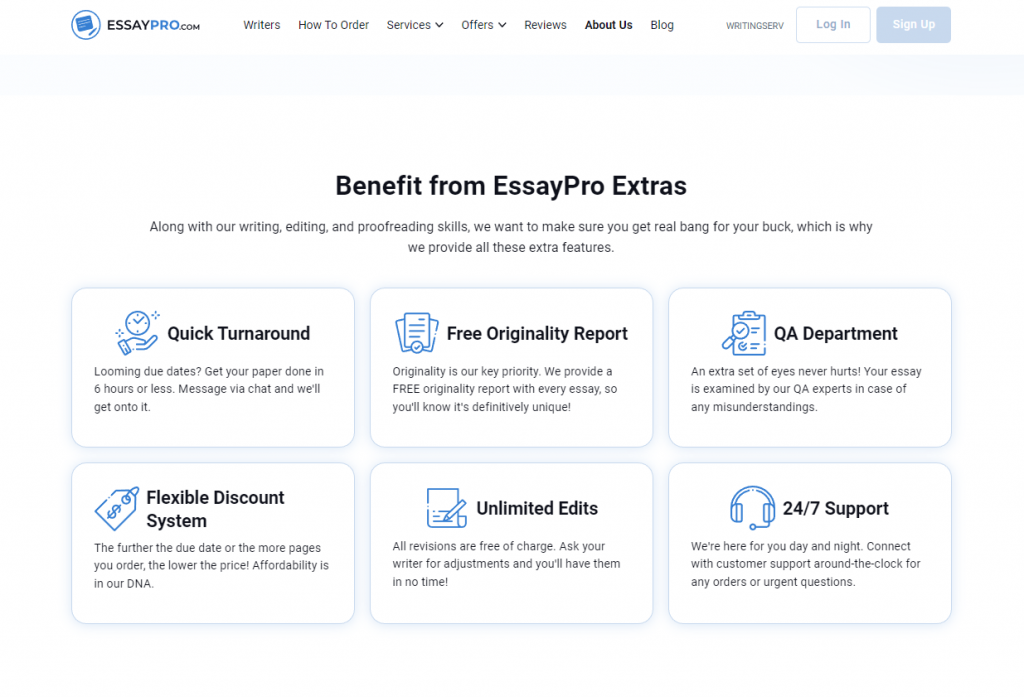Click the QA Department clipboard icon
The image size is (1024, 697).
pyautogui.click(x=744, y=333)
